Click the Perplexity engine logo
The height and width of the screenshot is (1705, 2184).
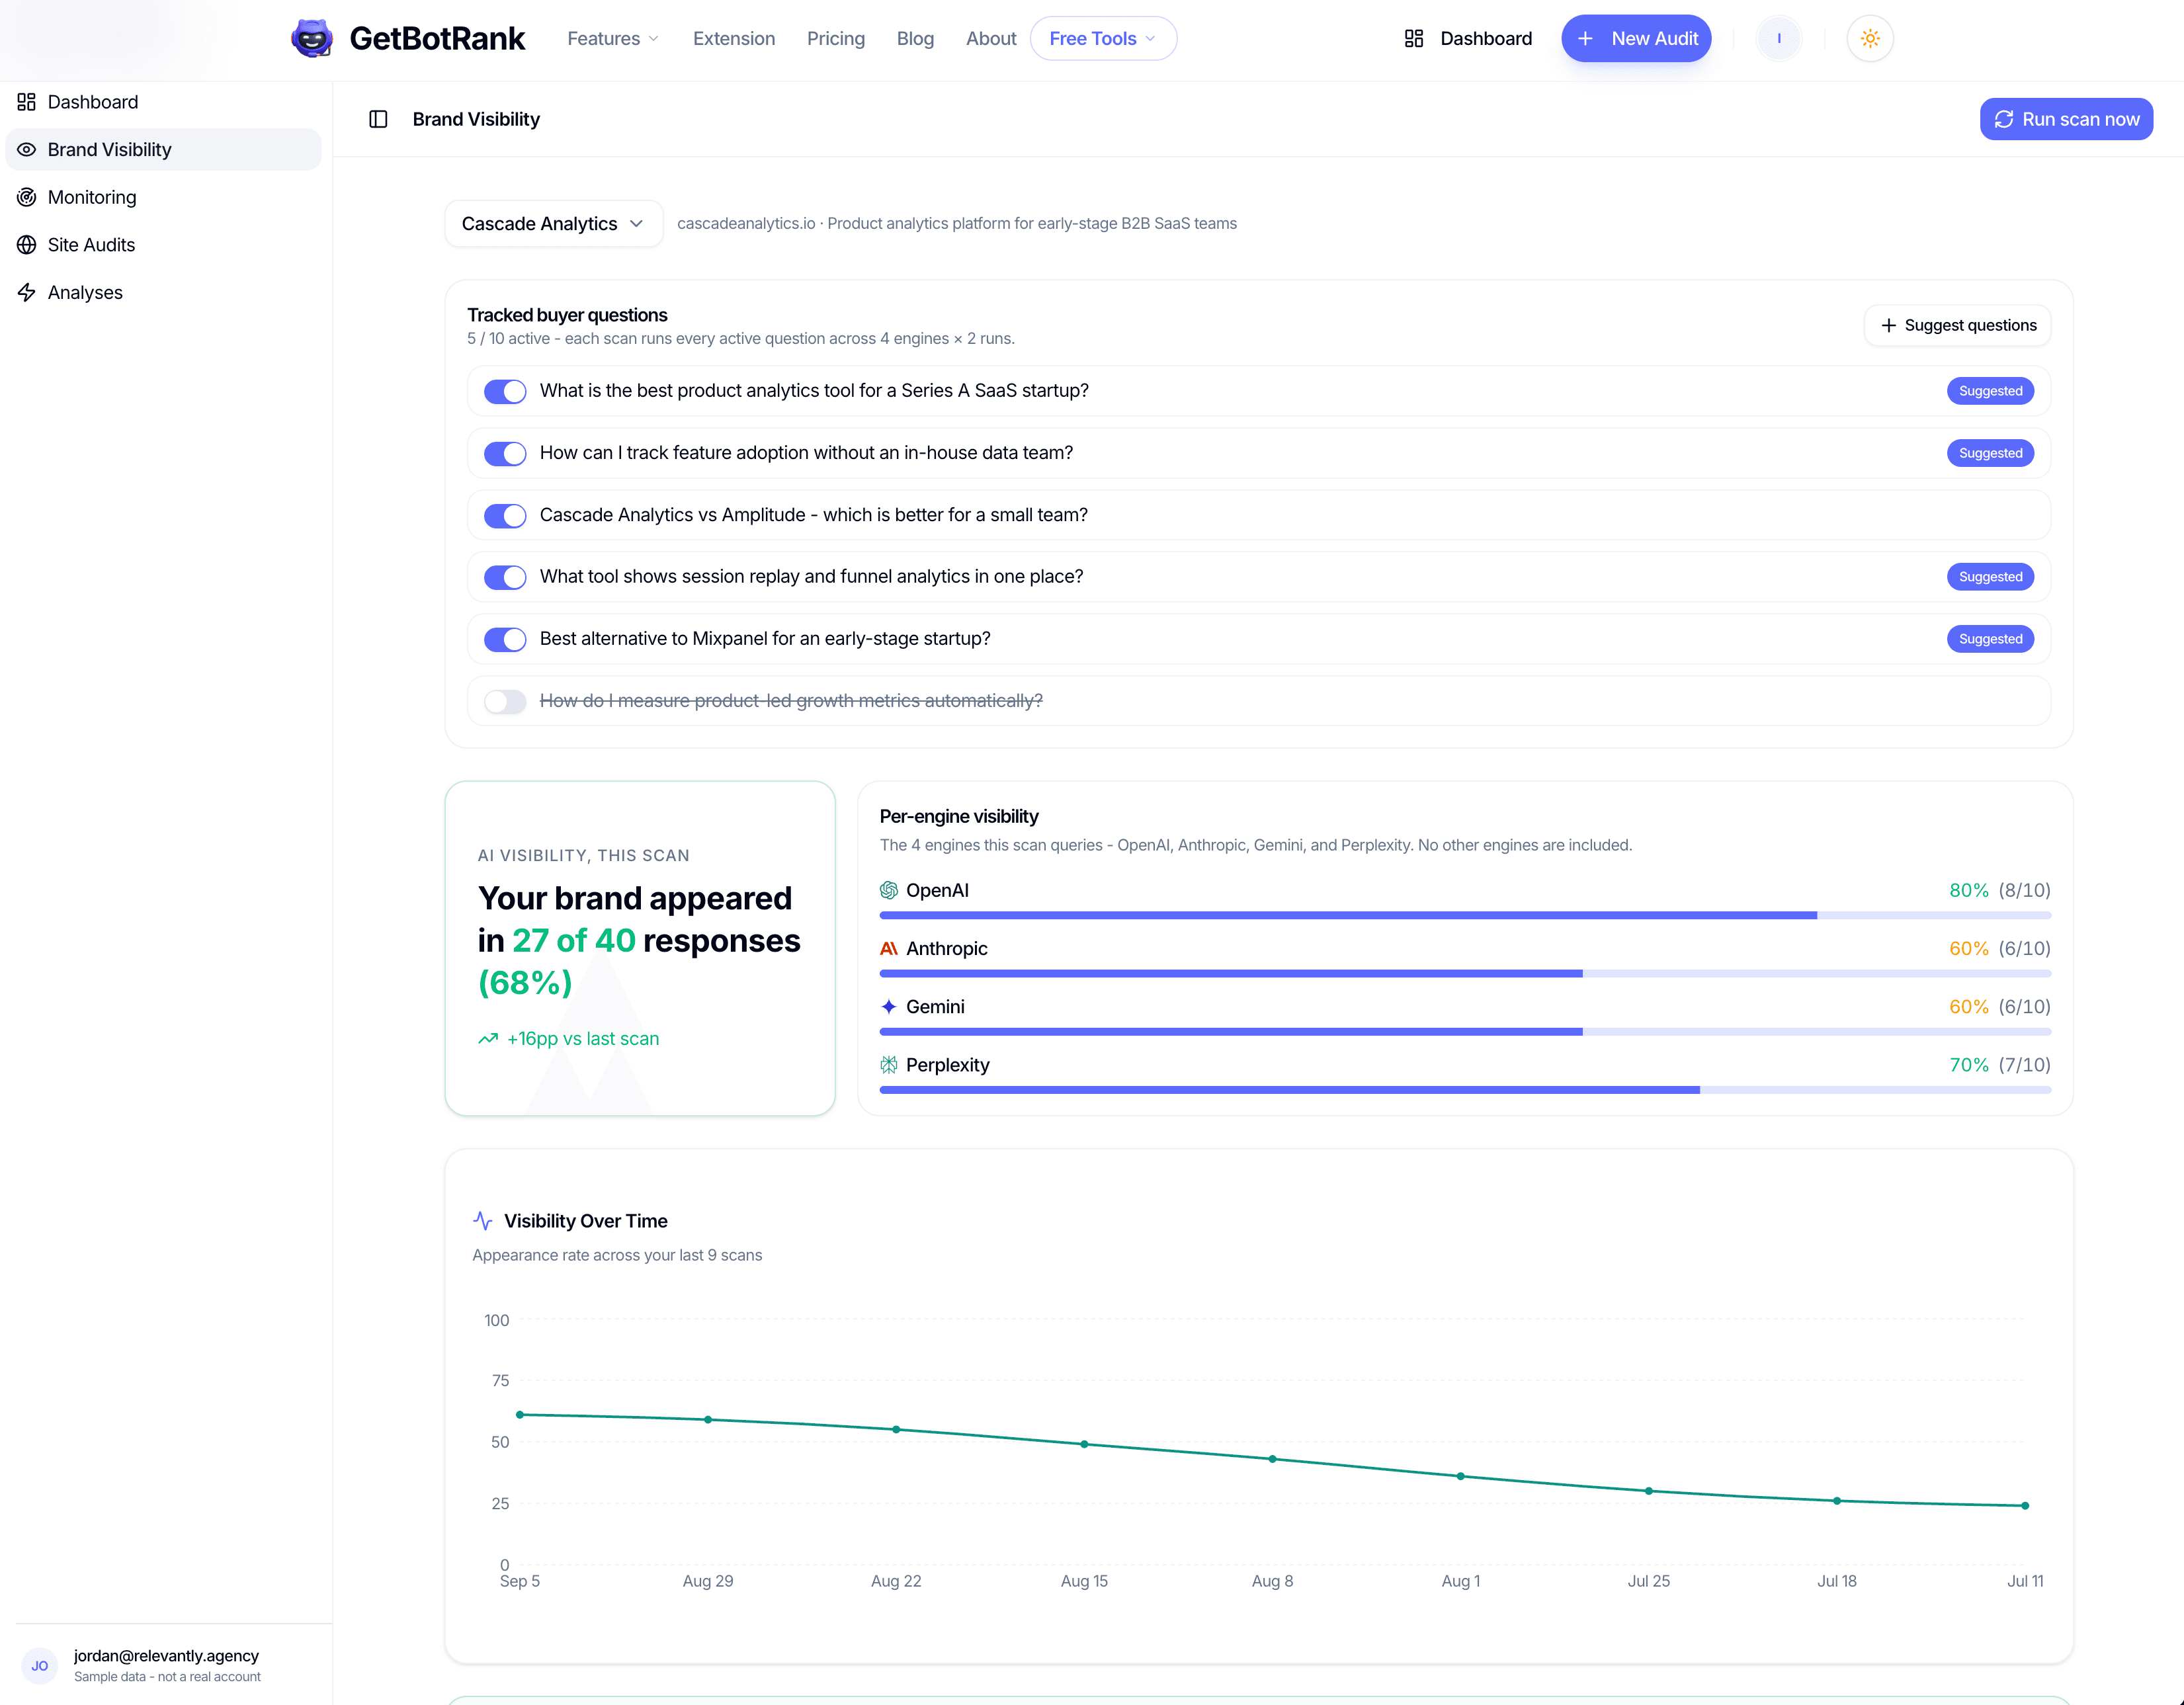click(888, 1065)
